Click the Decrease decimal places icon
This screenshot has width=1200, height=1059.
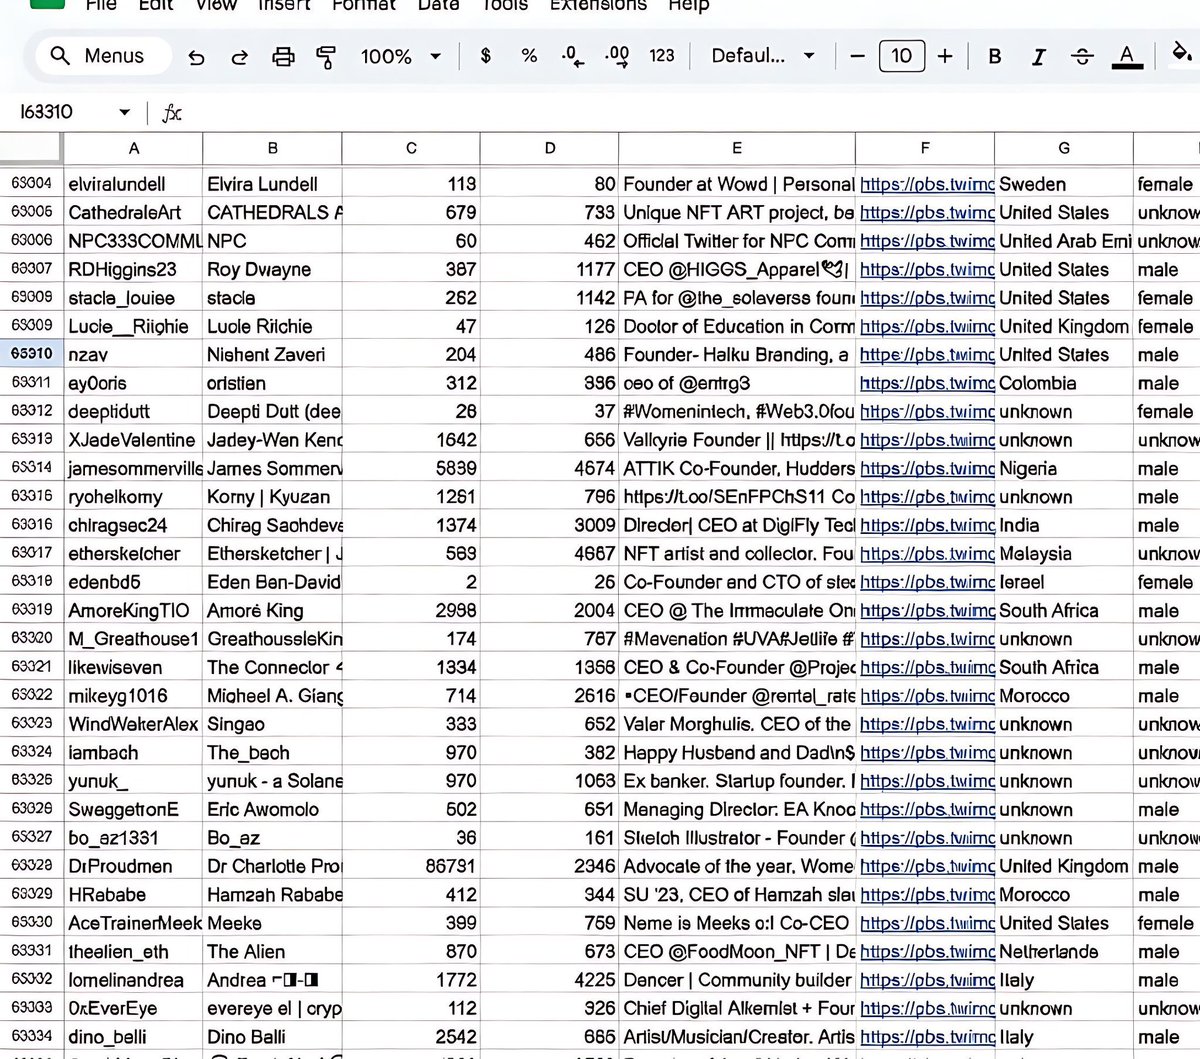(x=573, y=56)
